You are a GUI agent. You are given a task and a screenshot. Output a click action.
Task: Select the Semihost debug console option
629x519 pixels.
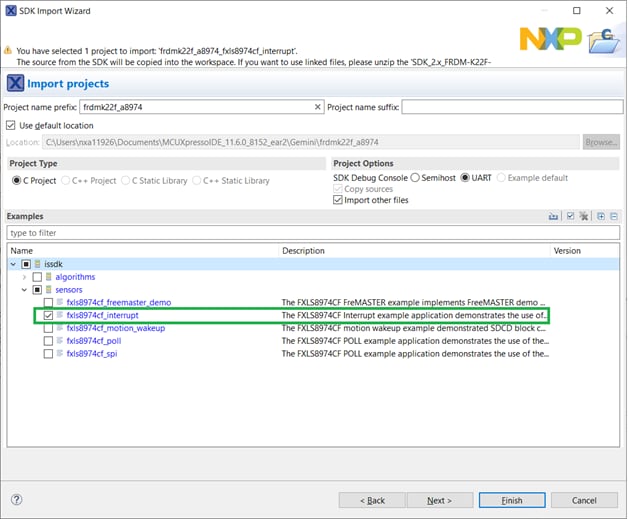point(415,178)
